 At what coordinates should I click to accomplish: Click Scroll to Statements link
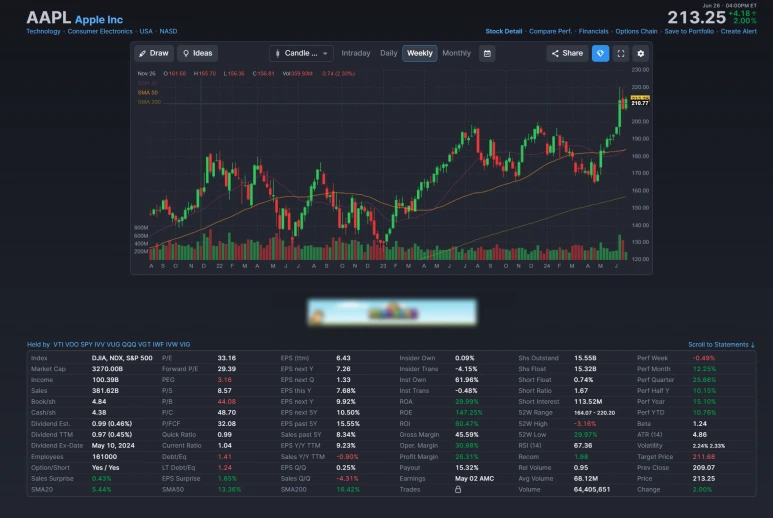721,345
